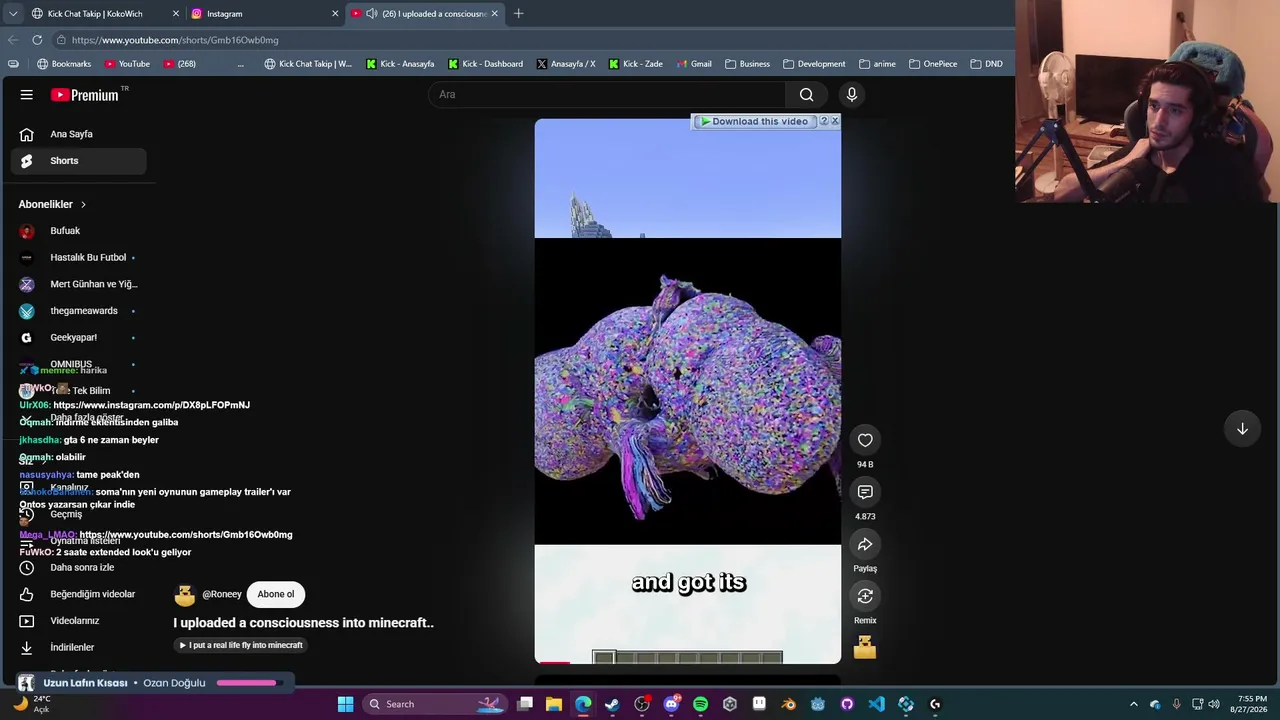Go back with the browser back arrow
The height and width of the screenshot is (720, 1280).
coord(13,40)
